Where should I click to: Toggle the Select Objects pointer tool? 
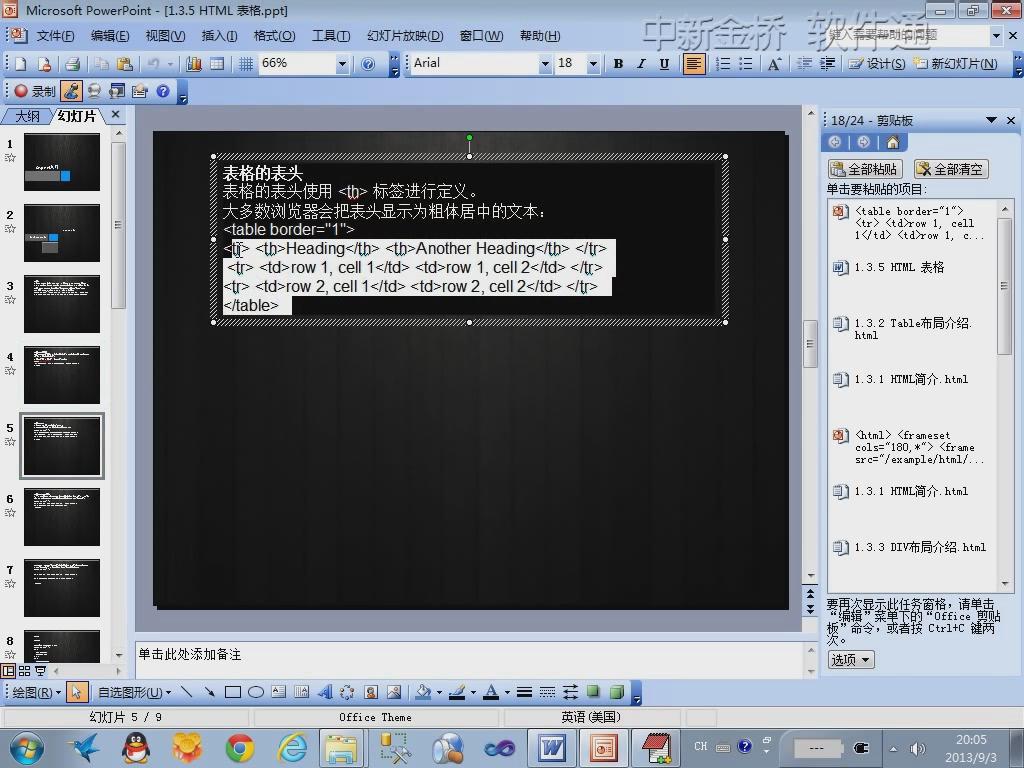pos(76,692)
